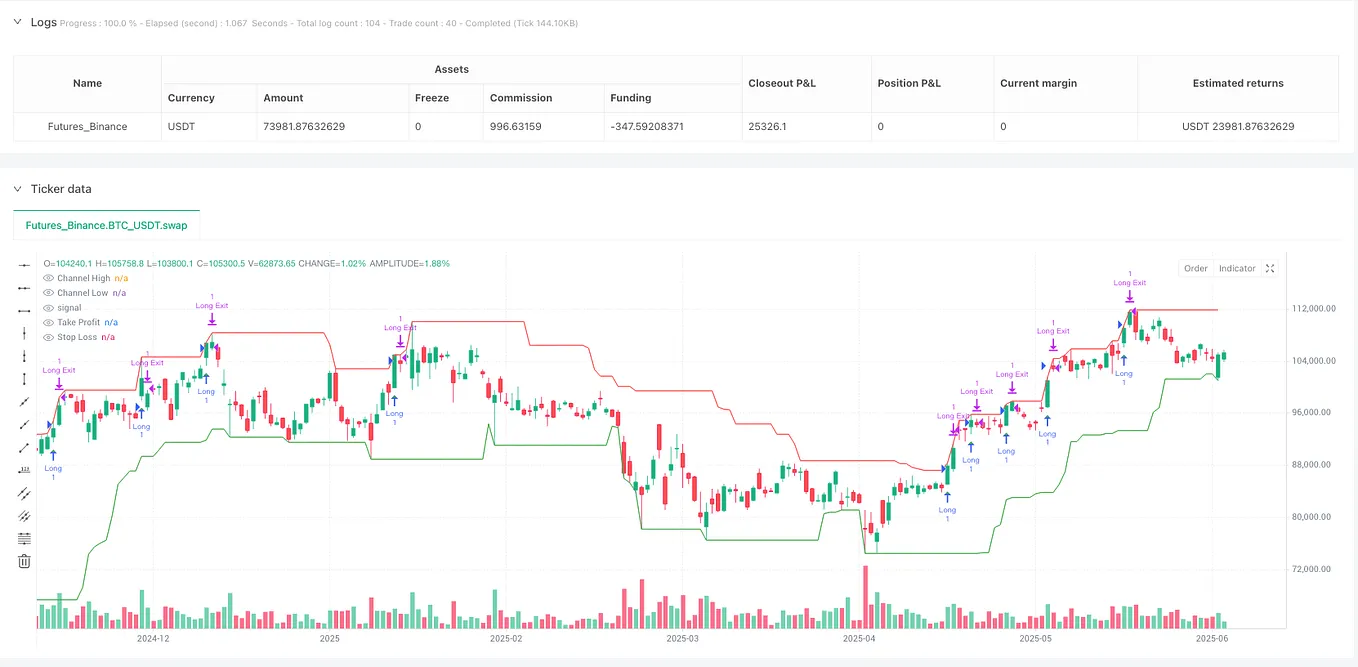1358x667 pixels.
Task: Hide the Stop Loss line
Action: [x=48, y=337]
